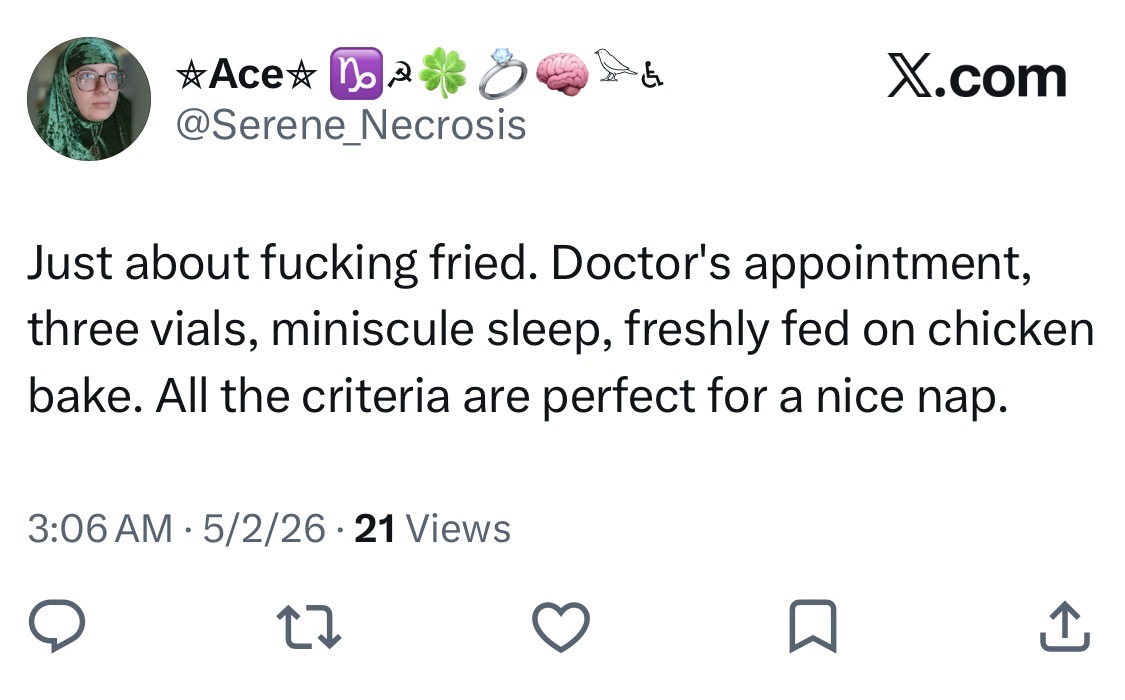Open the share upload icon
1125x700 pixels.
pyautogui.click(x=1065, y=626)
